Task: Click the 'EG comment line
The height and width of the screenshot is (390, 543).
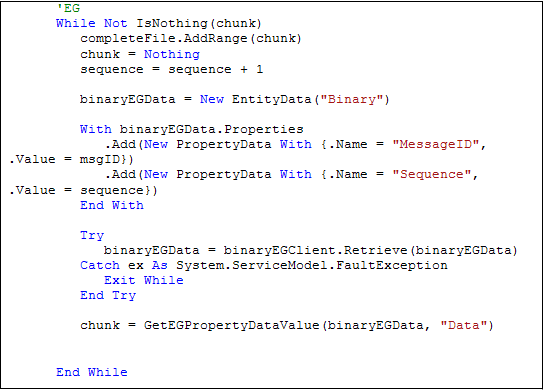Action: point(68,8)
